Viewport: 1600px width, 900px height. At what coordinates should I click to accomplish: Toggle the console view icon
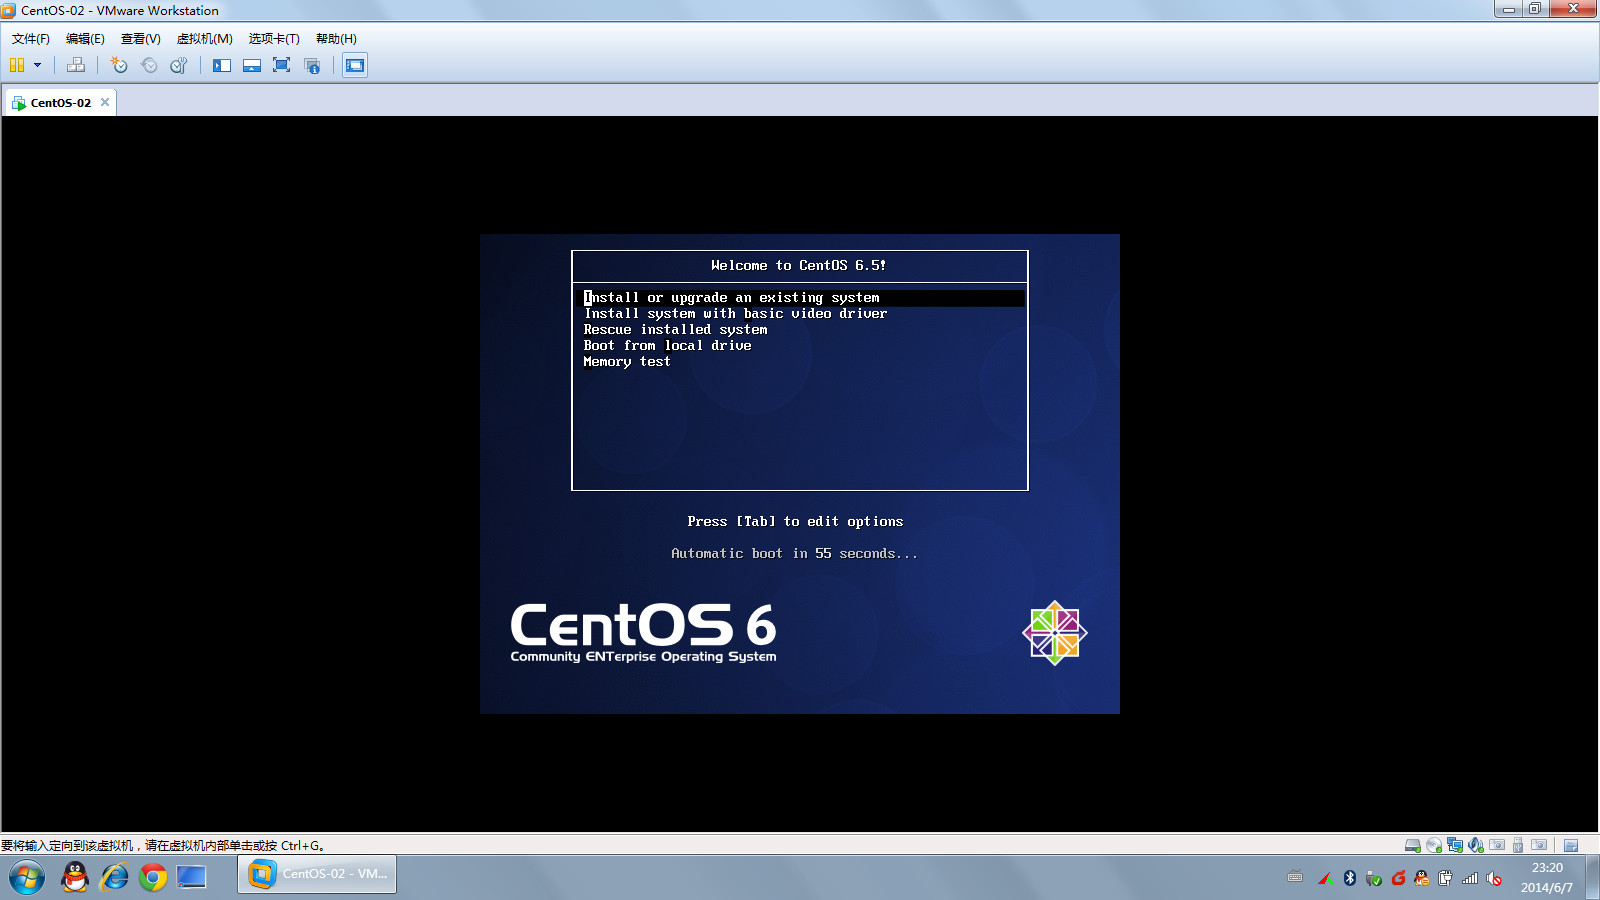[x=355, y=65]
